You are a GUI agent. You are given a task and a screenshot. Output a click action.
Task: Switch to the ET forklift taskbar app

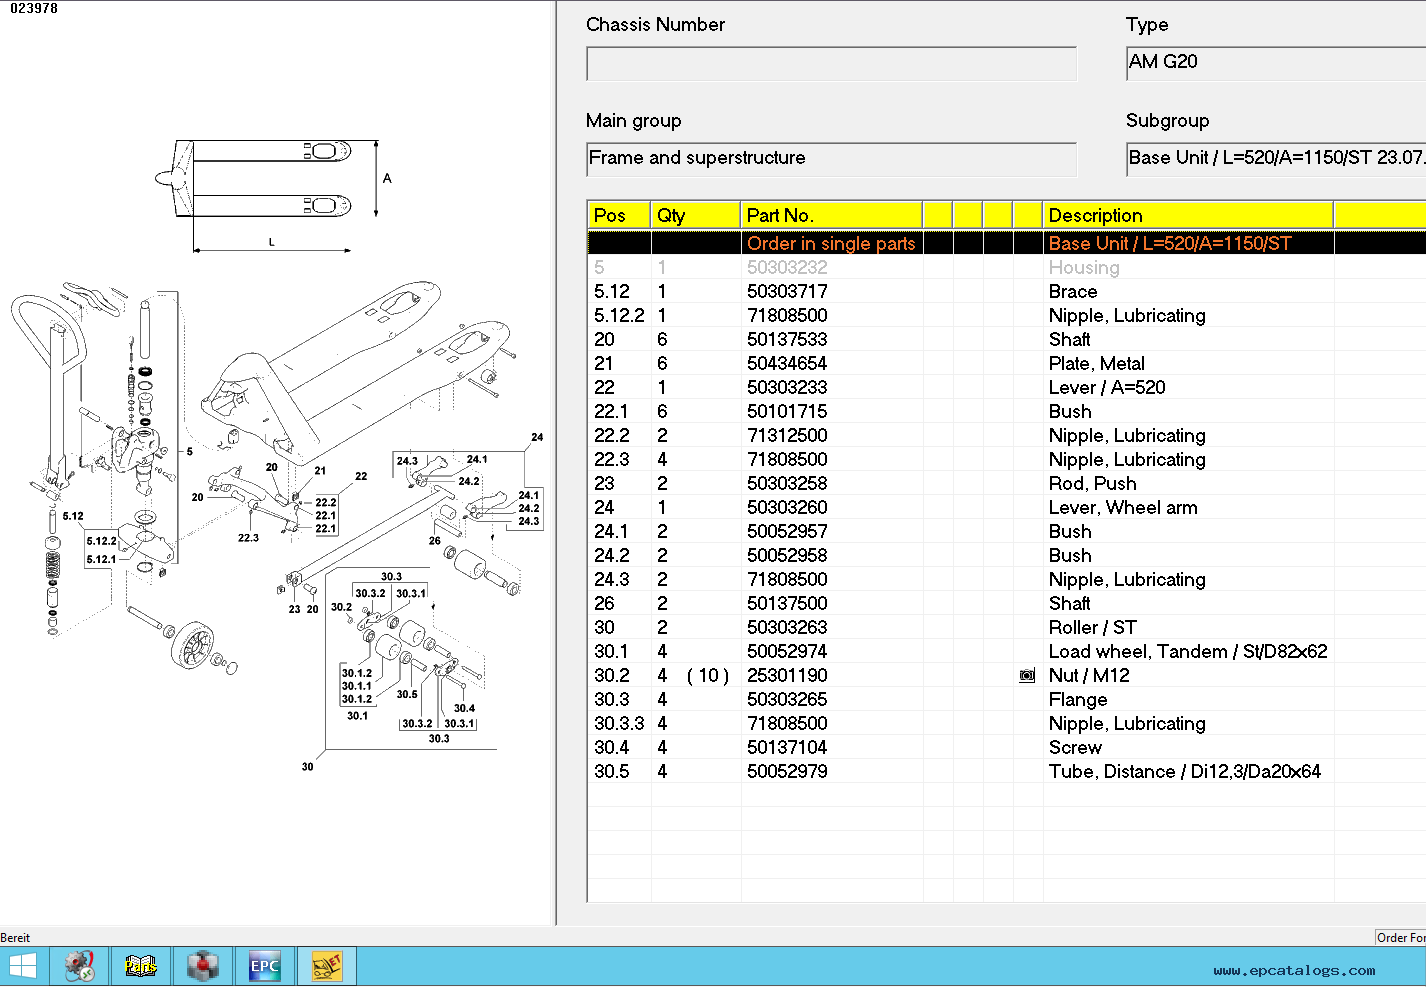326,966
